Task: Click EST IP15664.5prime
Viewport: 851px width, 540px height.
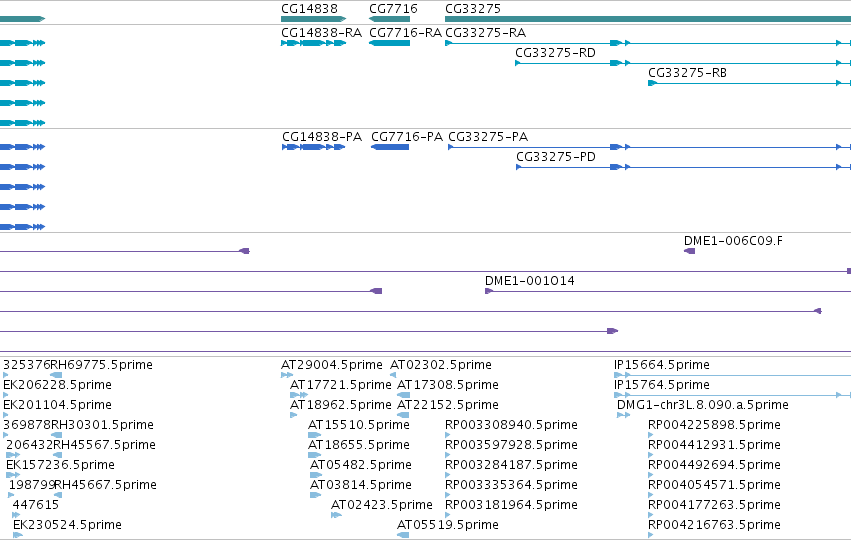Action: 662,365
